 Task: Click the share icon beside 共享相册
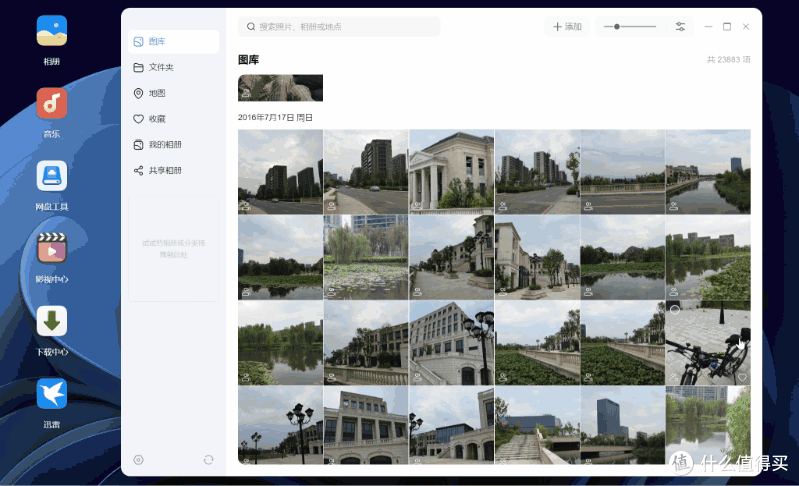[138, 170]
